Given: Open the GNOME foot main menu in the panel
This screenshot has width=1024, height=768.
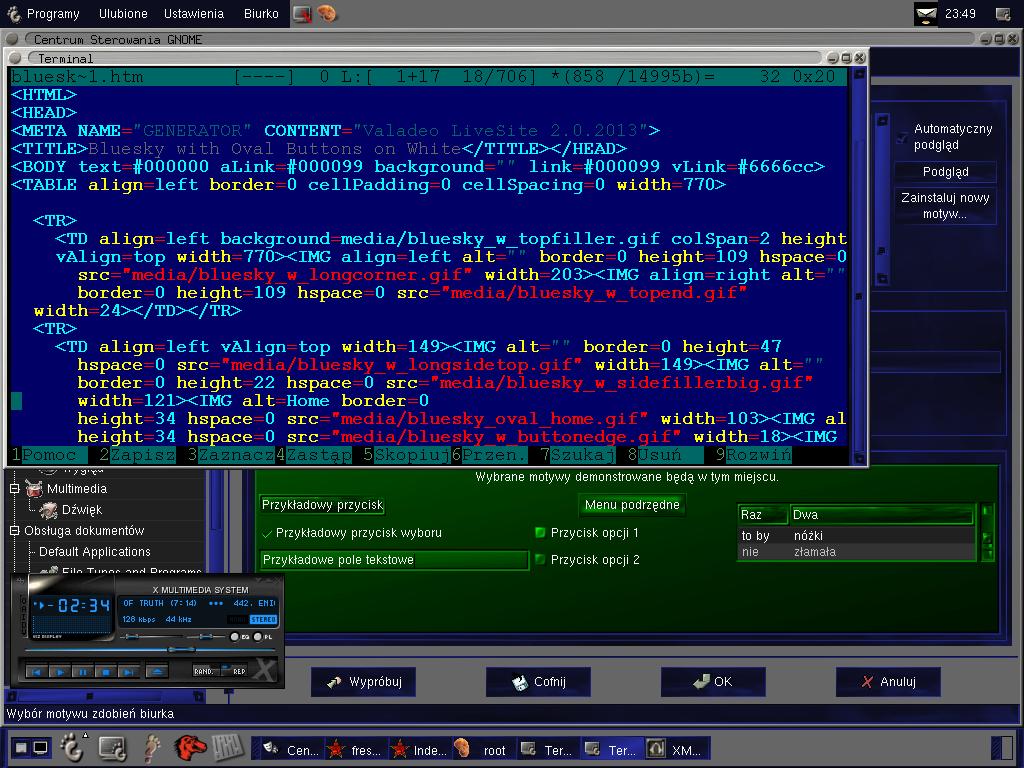Looking at the screenshot, I should click(x=72, y=747).
